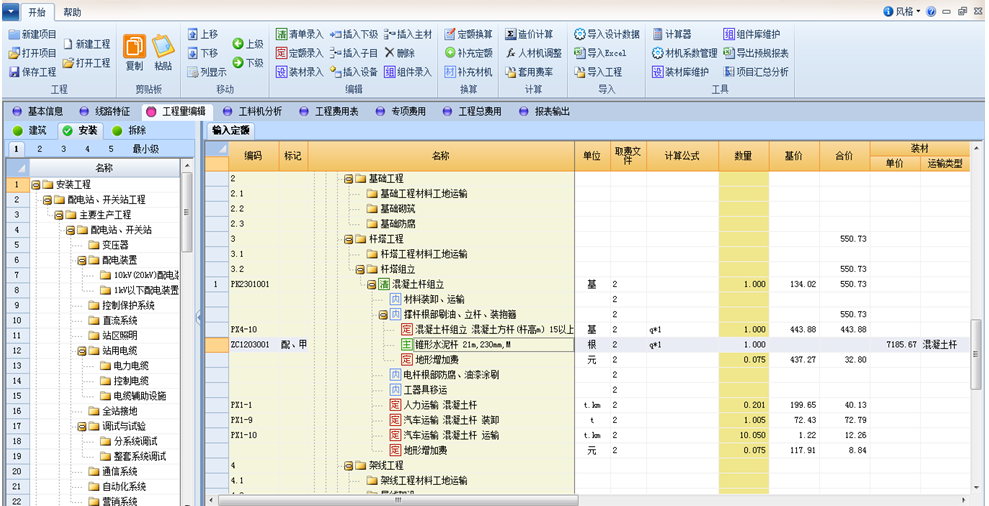Image resolution: width=989 pixels, height=506 pixels.
Task: Click the 保存工程 save icon
Action: point(14,72)
